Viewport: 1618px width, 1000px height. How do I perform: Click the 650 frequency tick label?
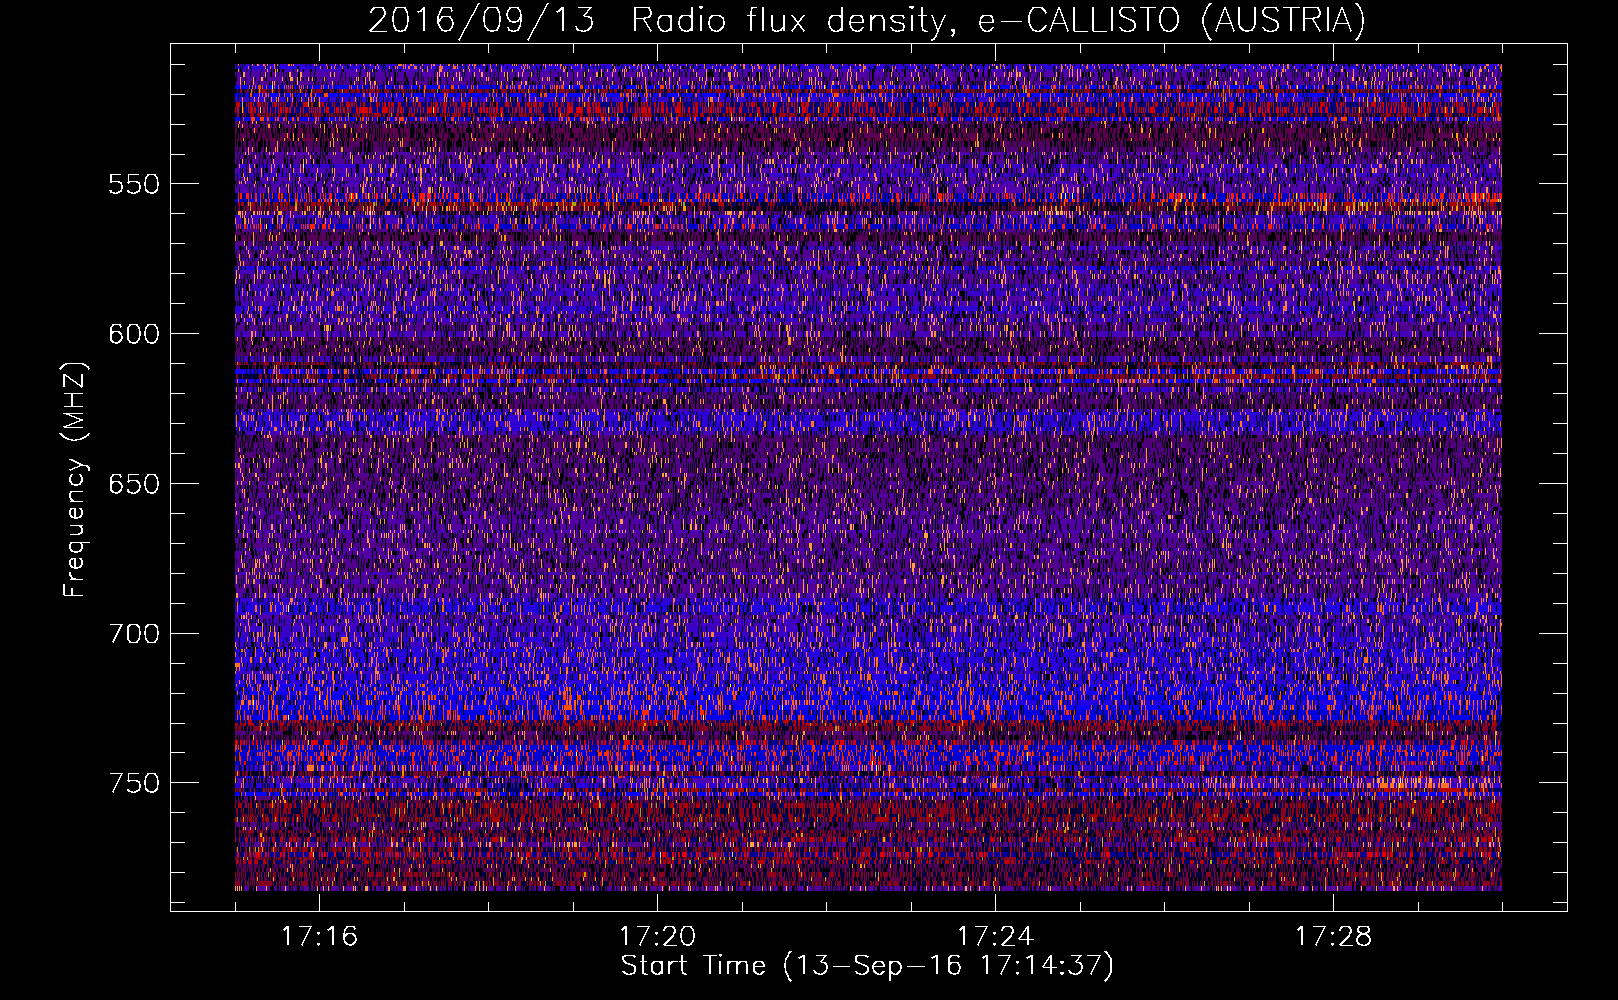(x=134, y=484)
